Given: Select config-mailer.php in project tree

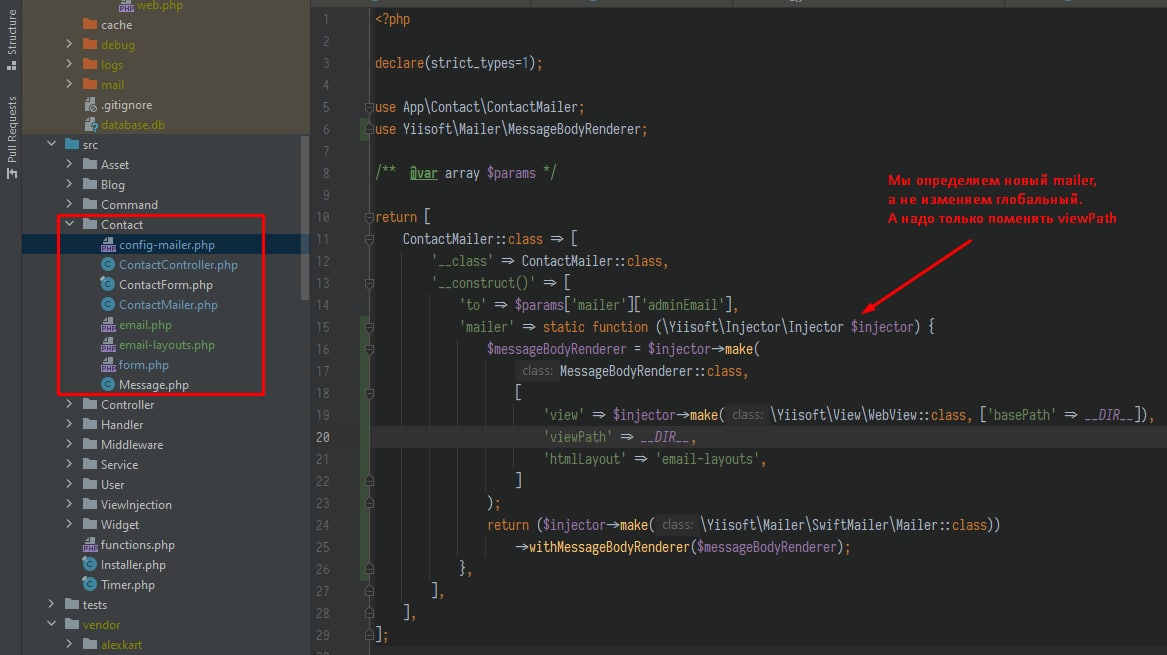Looking at the screenshot, I should (167, 245).
